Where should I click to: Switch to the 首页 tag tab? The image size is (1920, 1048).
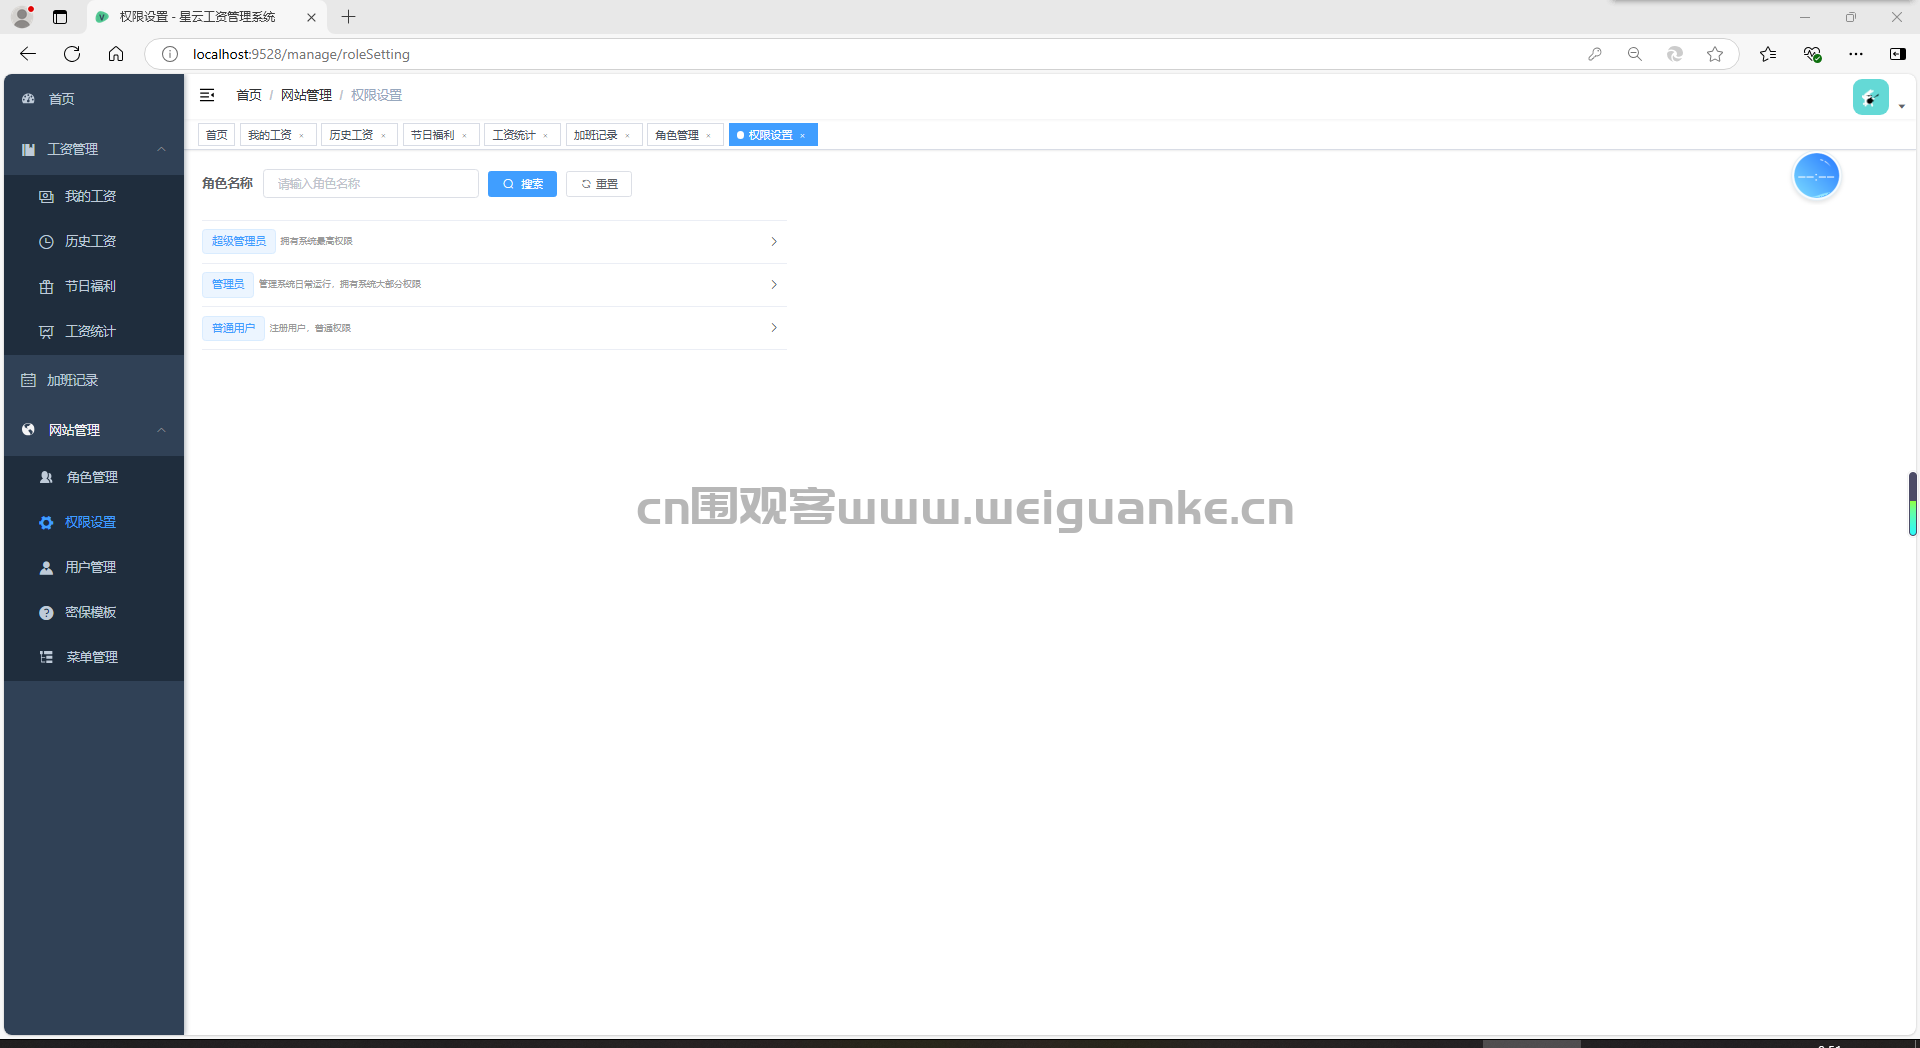coord(216,135)
